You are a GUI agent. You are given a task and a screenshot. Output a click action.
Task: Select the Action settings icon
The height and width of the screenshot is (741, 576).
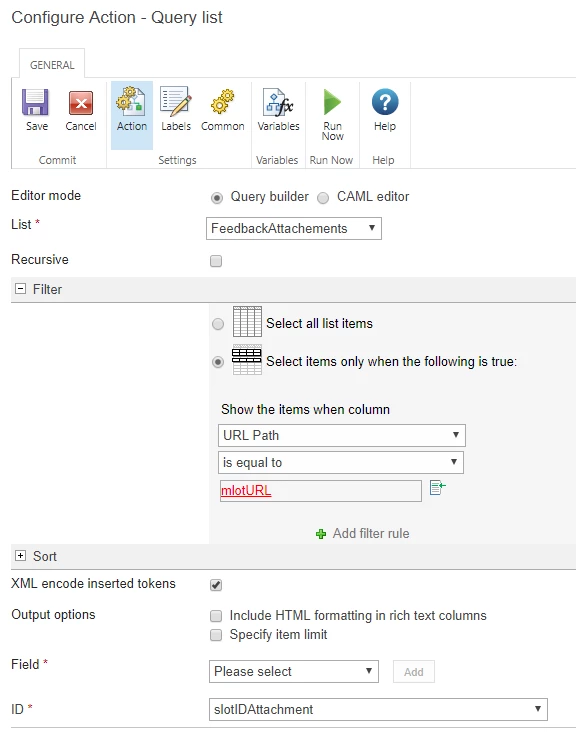click(x=131, y=100)
